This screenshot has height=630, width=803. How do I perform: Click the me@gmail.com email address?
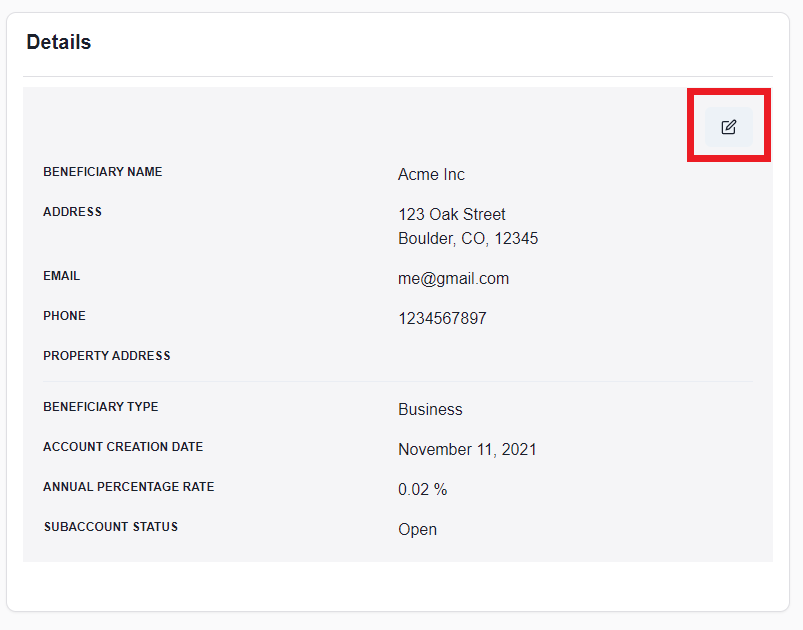[x=453, y=278]
